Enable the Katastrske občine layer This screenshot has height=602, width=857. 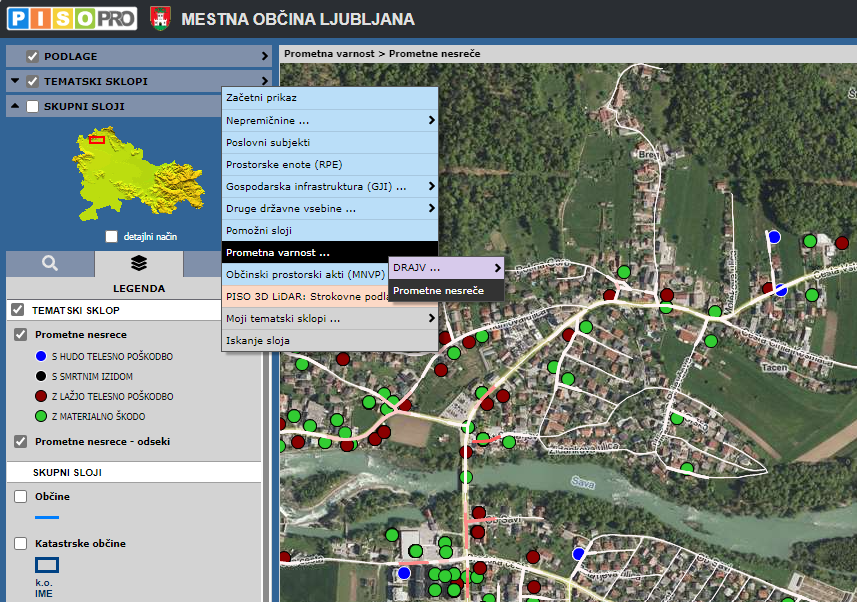click(x=21, y=543)
